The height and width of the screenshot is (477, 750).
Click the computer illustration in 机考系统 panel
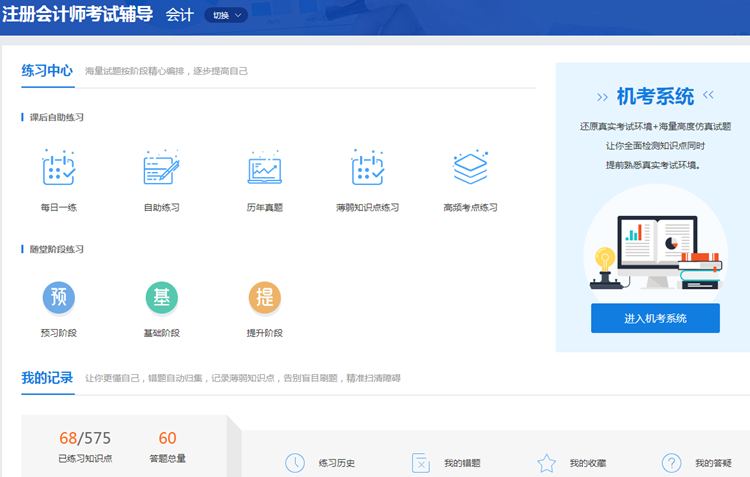656,251
